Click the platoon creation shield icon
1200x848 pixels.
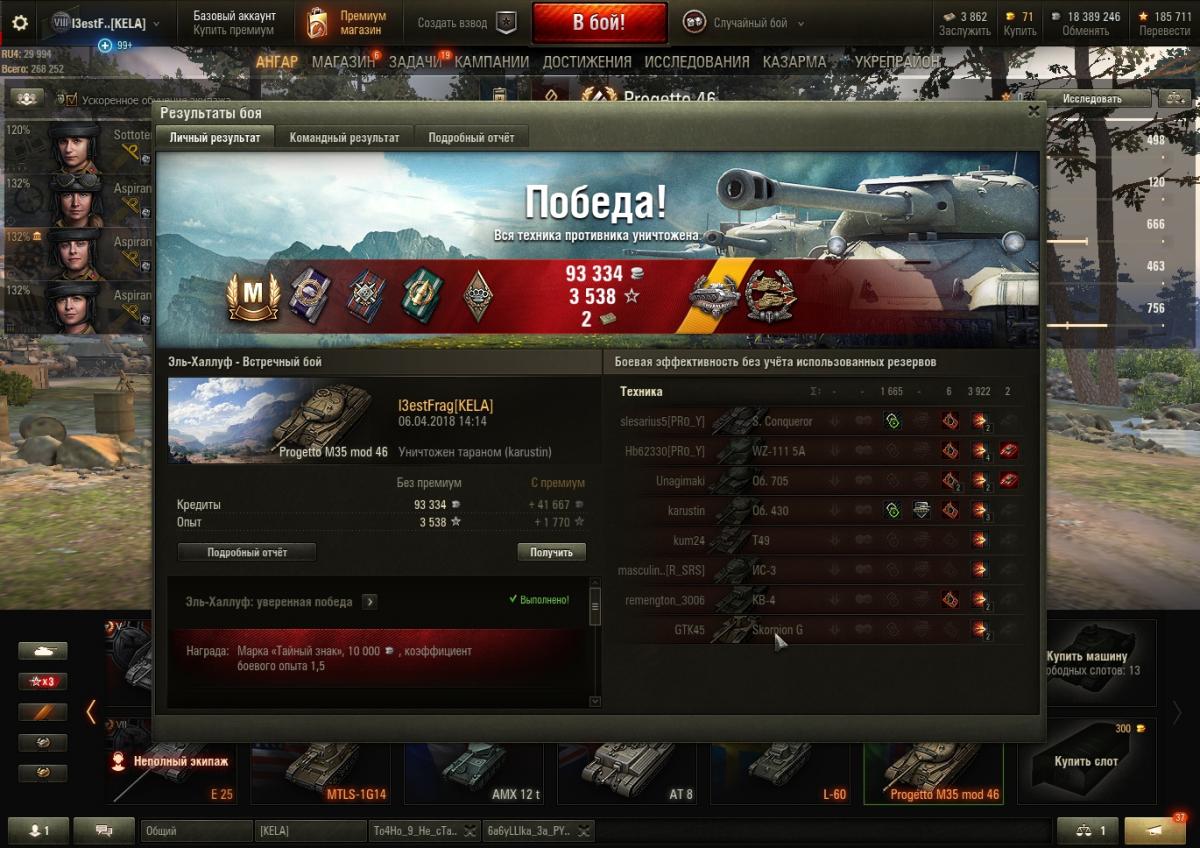(x=507, y=23)
